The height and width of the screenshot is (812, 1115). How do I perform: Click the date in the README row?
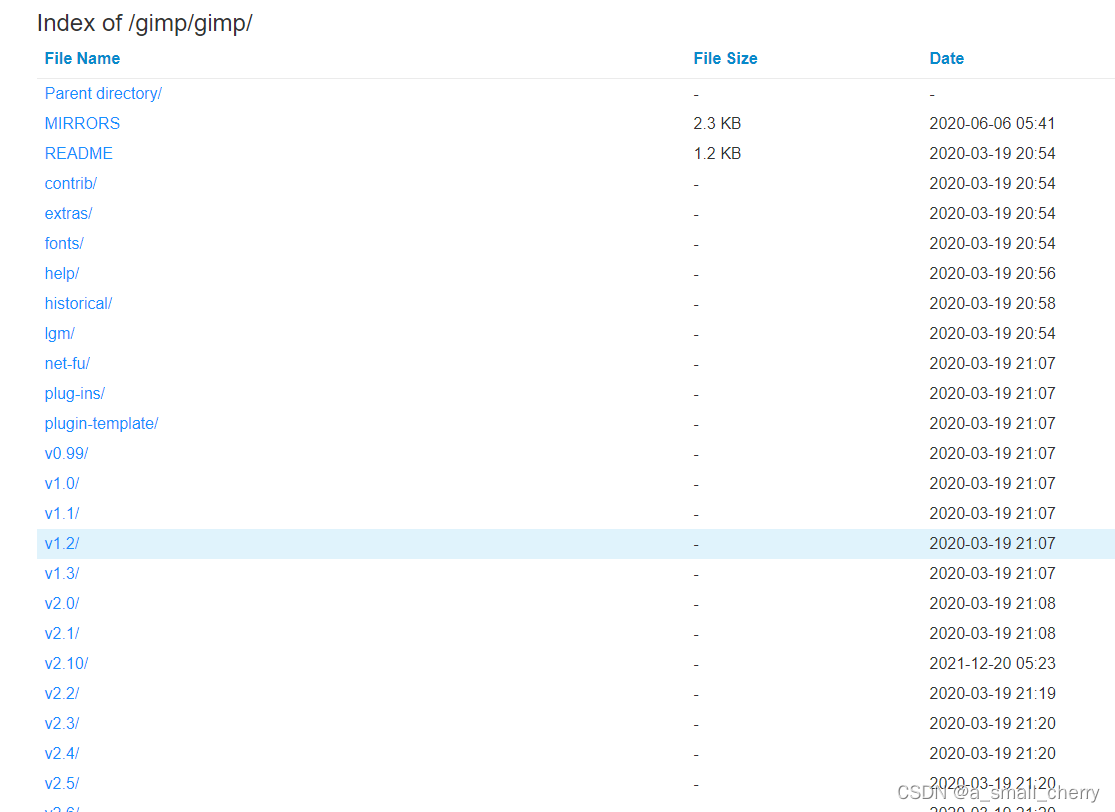click(x=992, y=154)
